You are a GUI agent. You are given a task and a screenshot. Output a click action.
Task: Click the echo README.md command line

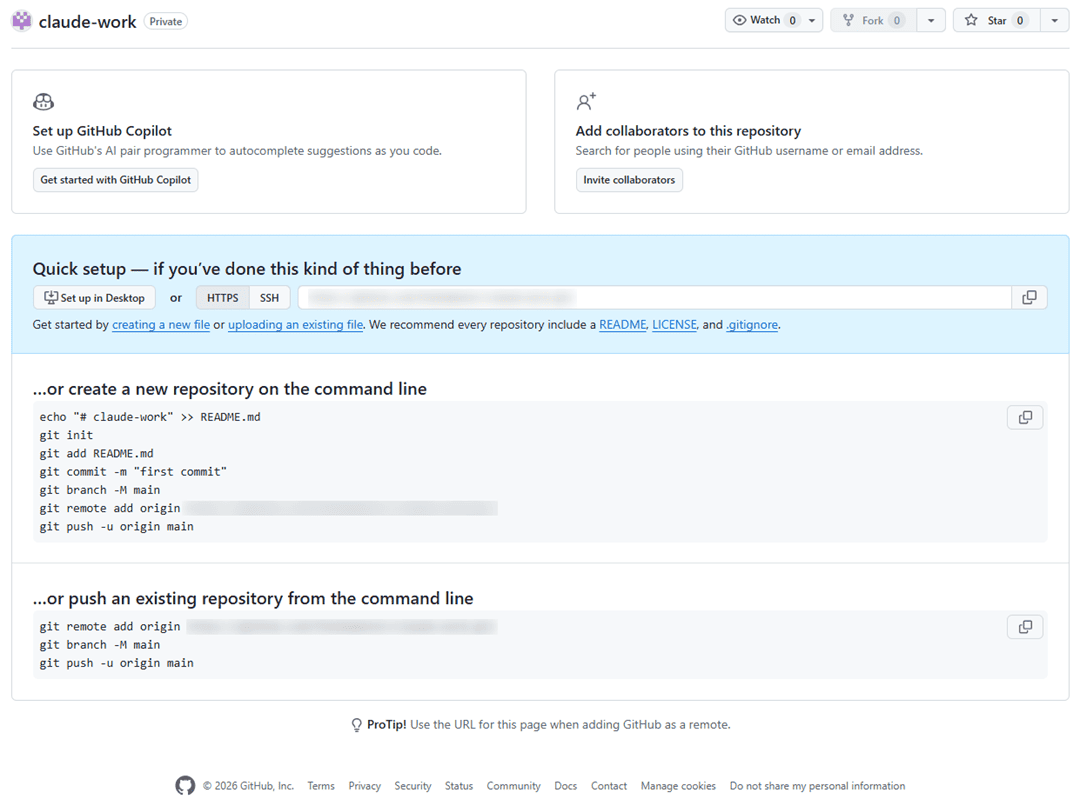[x=150, y=417]
